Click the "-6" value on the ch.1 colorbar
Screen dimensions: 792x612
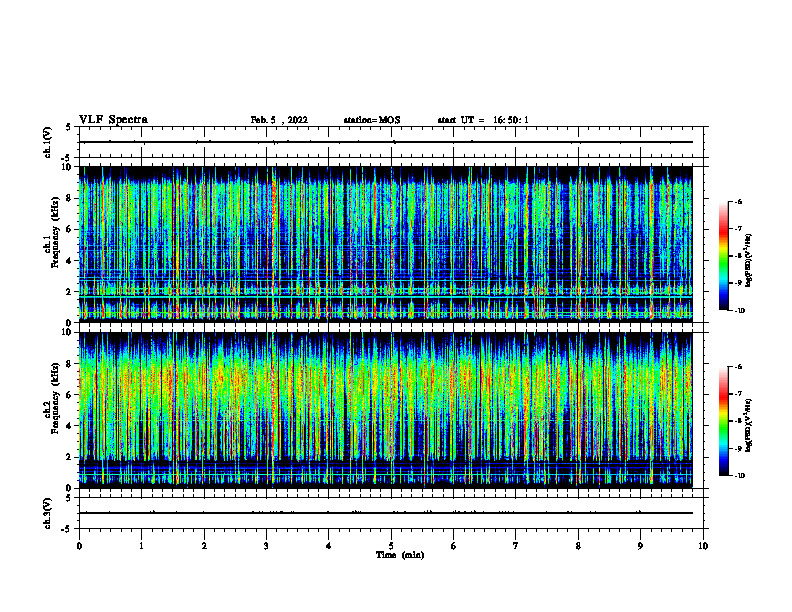pyautogui.click(x=738, y=202)
